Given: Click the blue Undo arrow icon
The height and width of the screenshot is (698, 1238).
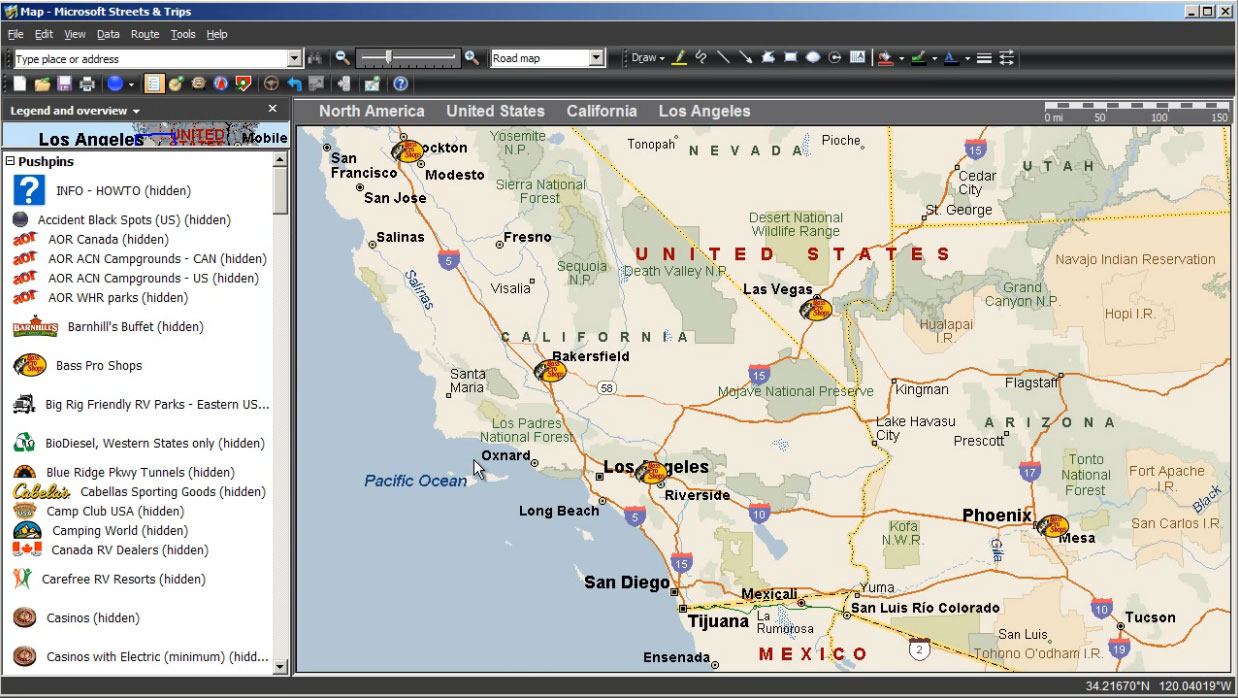Looking at the screenshot, I should (x=294, y=84).
